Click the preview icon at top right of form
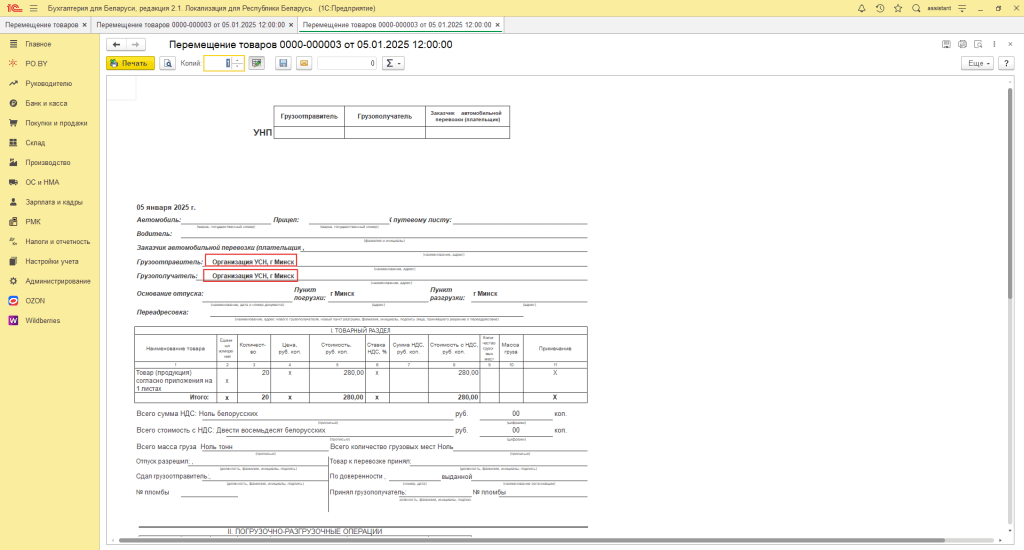Image resolution: width=1024 pixels, height=550 pixels. (x=978, y=44)
